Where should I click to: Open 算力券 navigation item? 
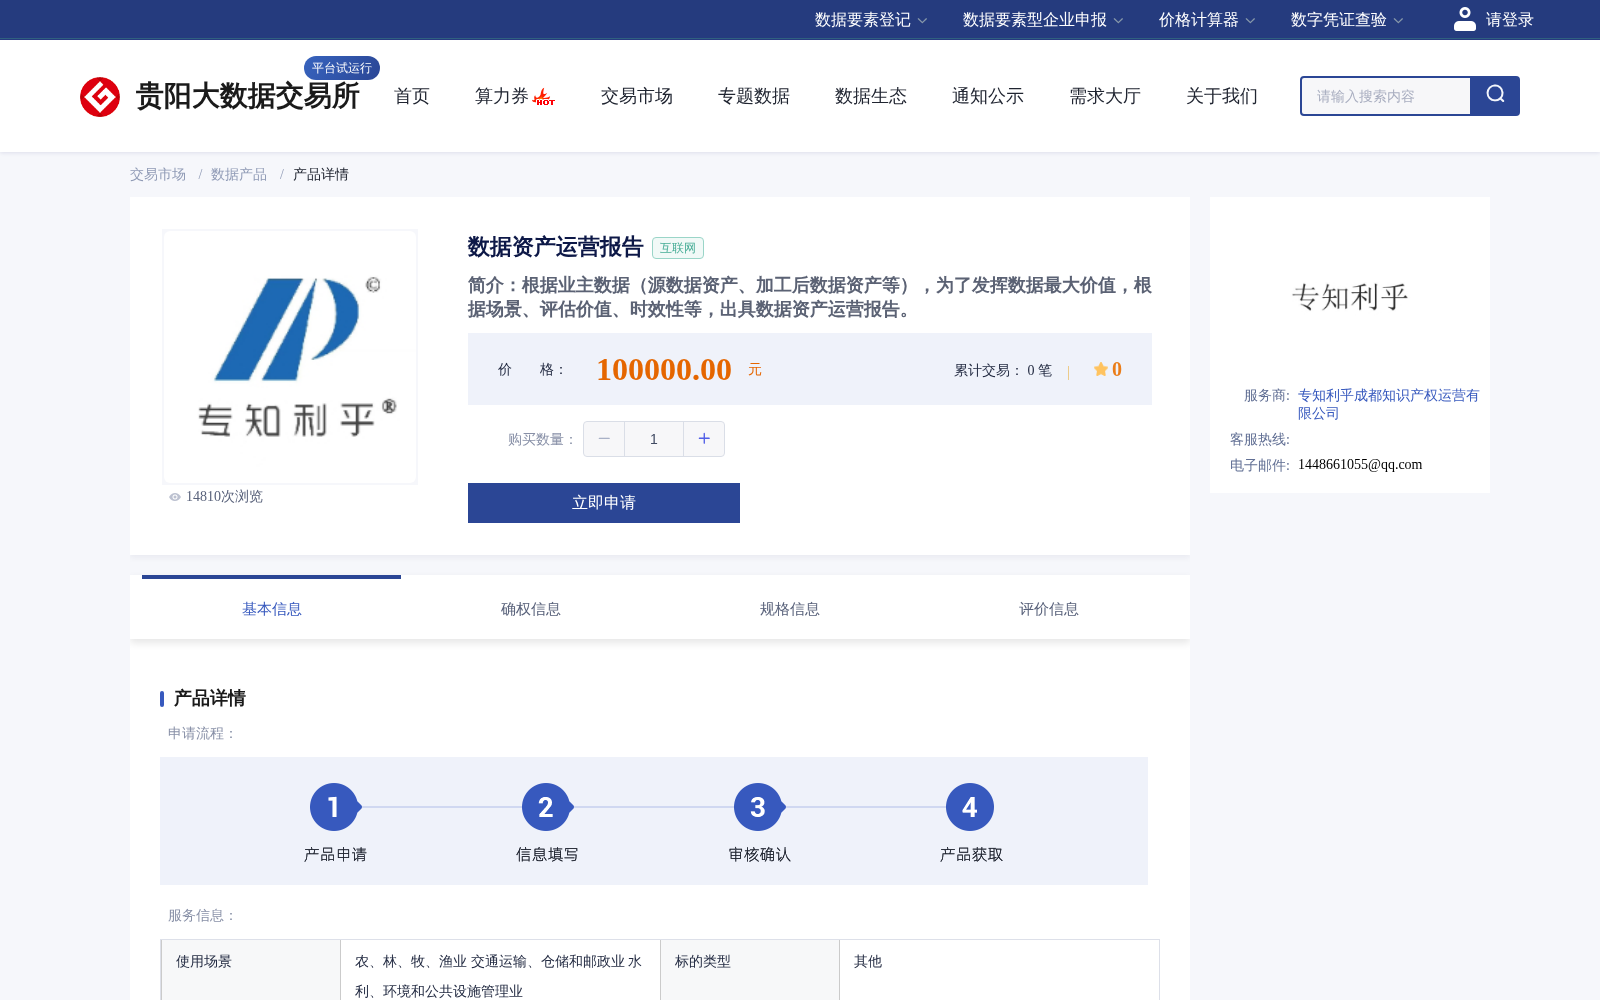[502, 96]
